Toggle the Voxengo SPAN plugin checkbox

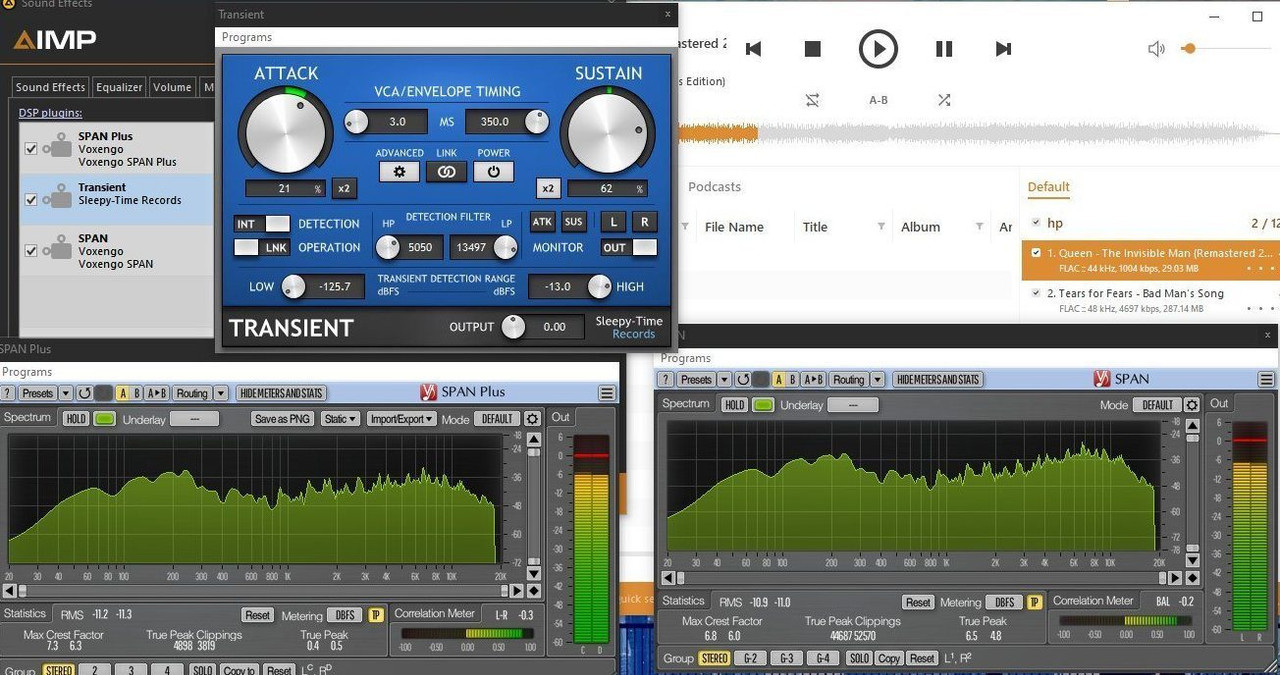coord(31,251)
